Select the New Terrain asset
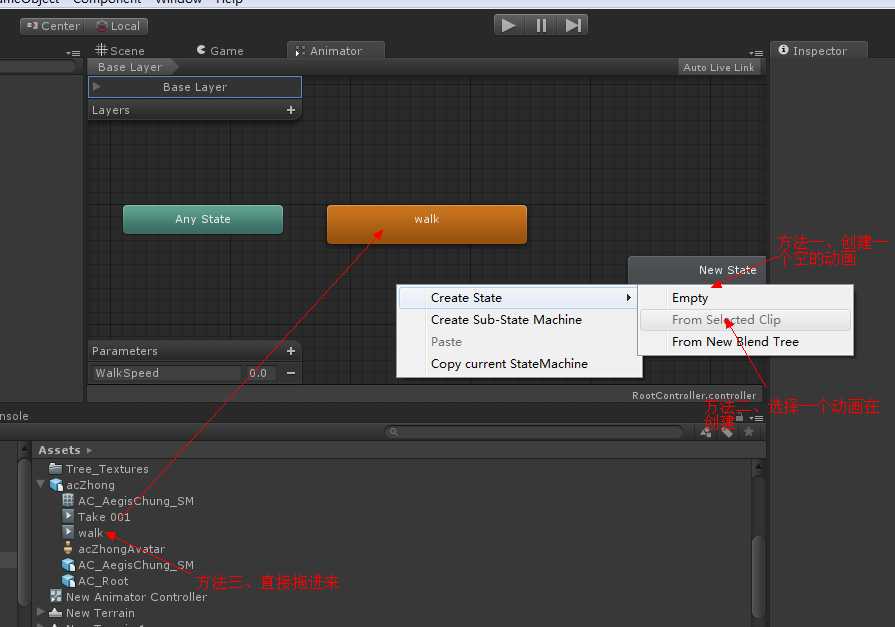 tap(92, 613)
